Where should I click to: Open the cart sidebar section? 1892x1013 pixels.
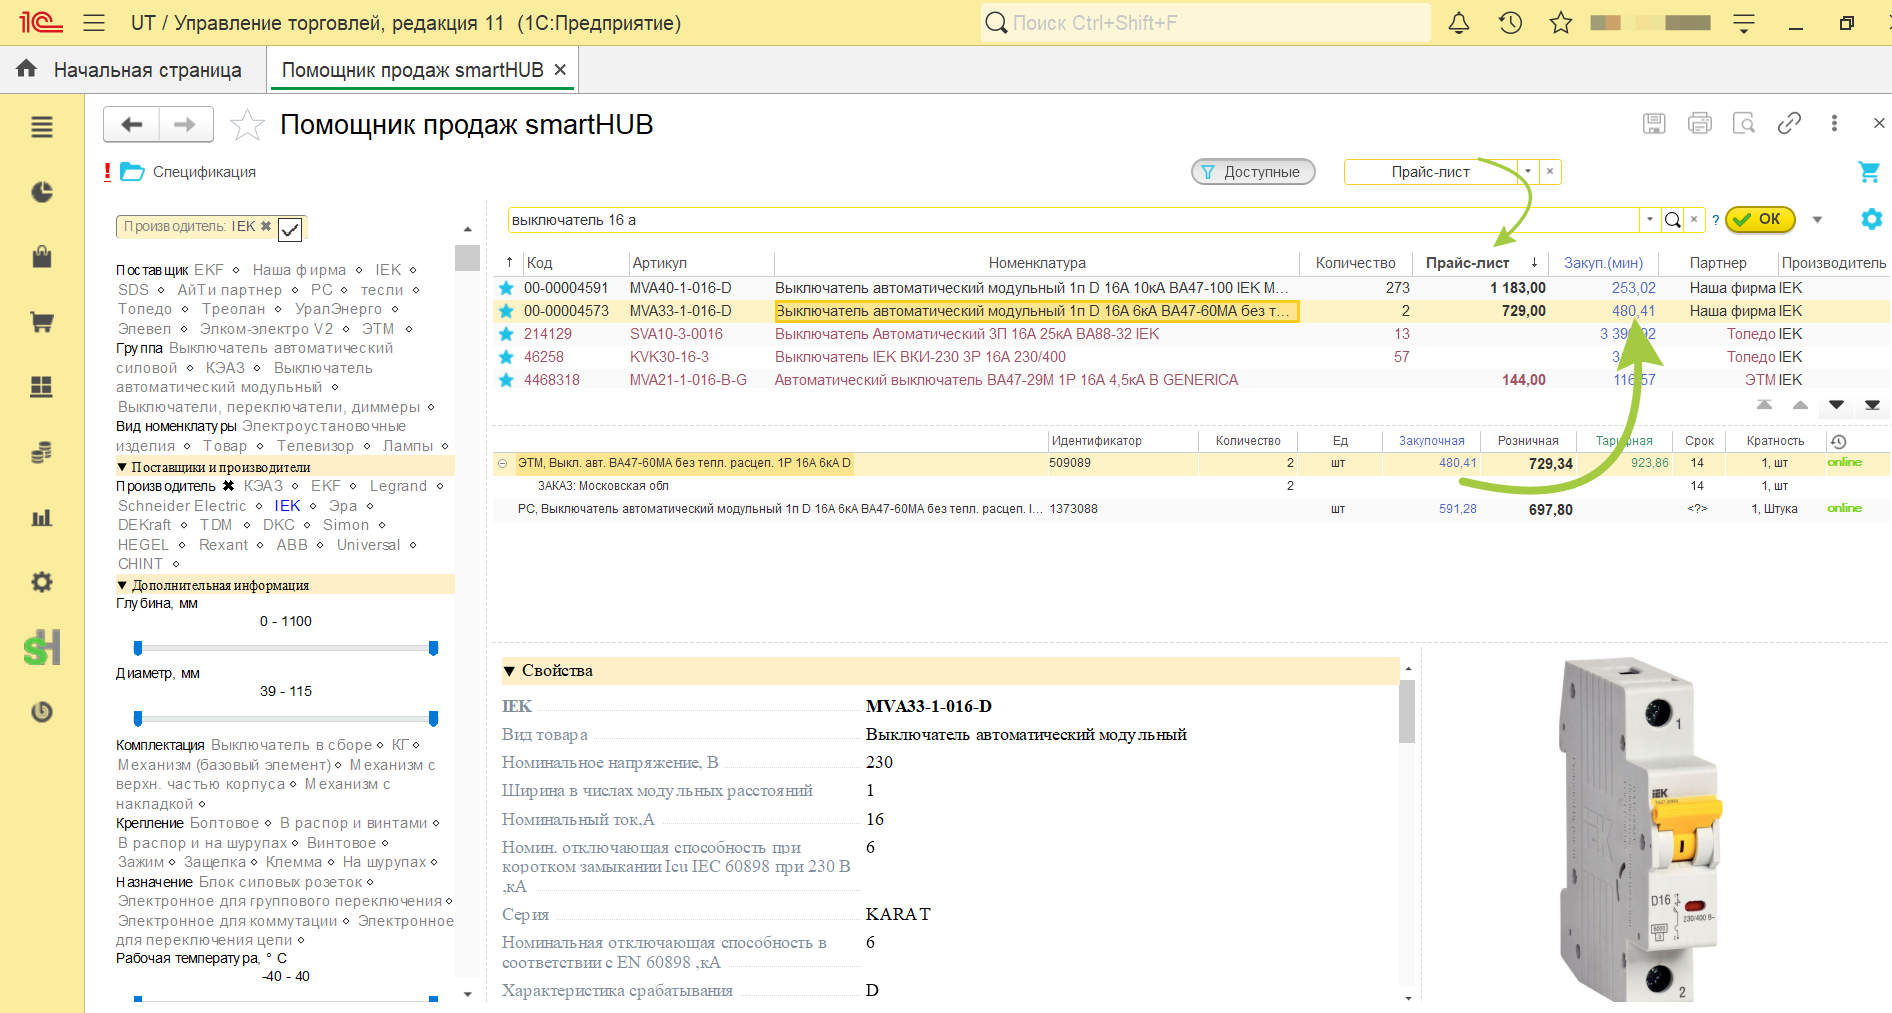pos(42,322)
